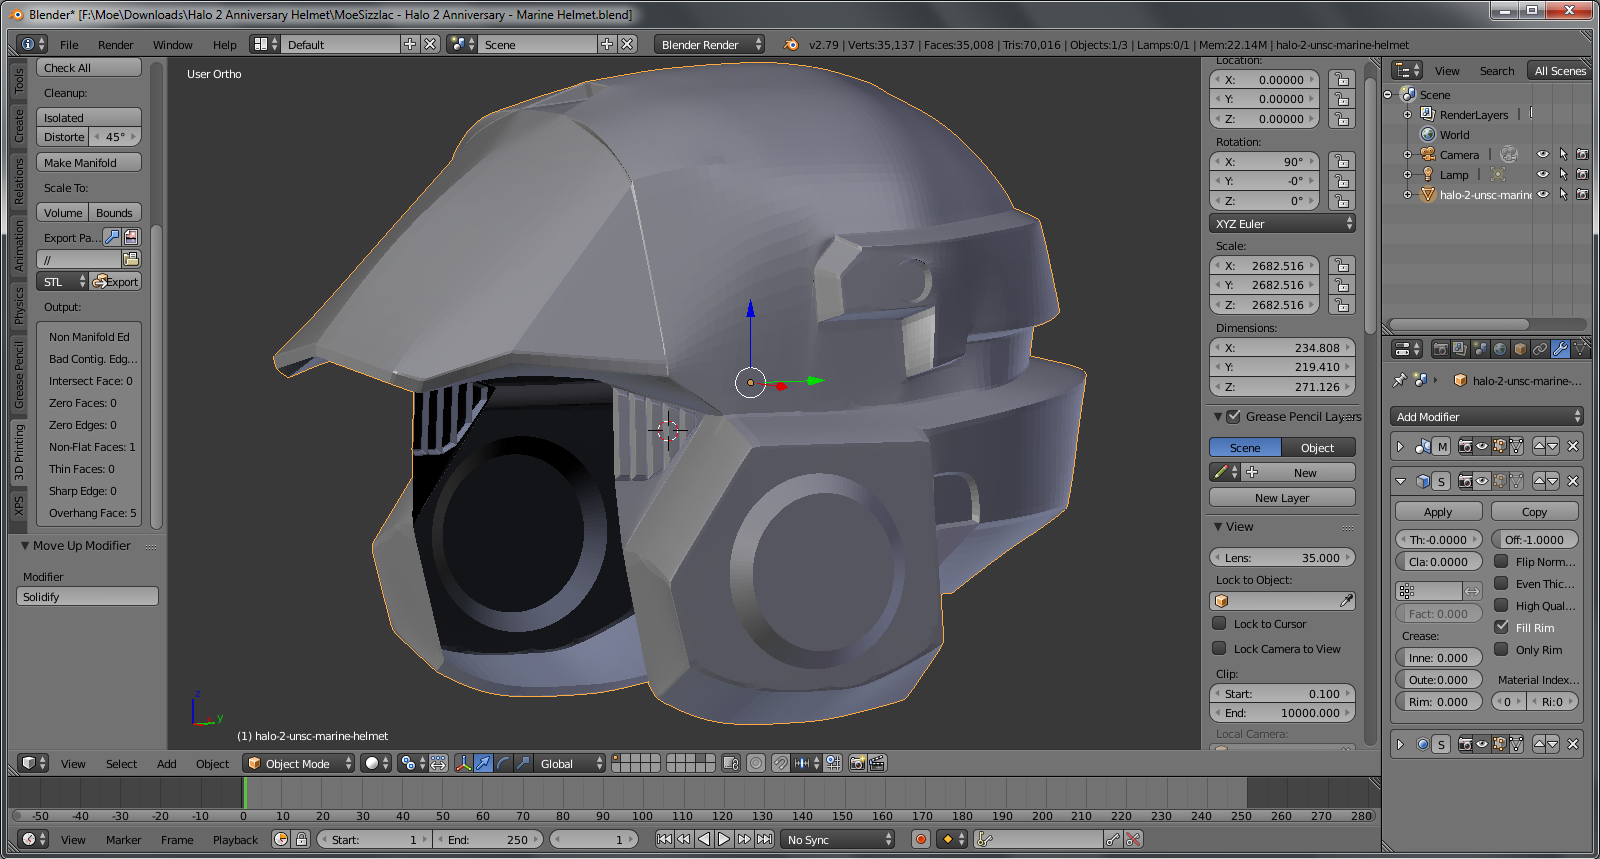Hide the Lamp using its eye icon

click(1543, 174)
